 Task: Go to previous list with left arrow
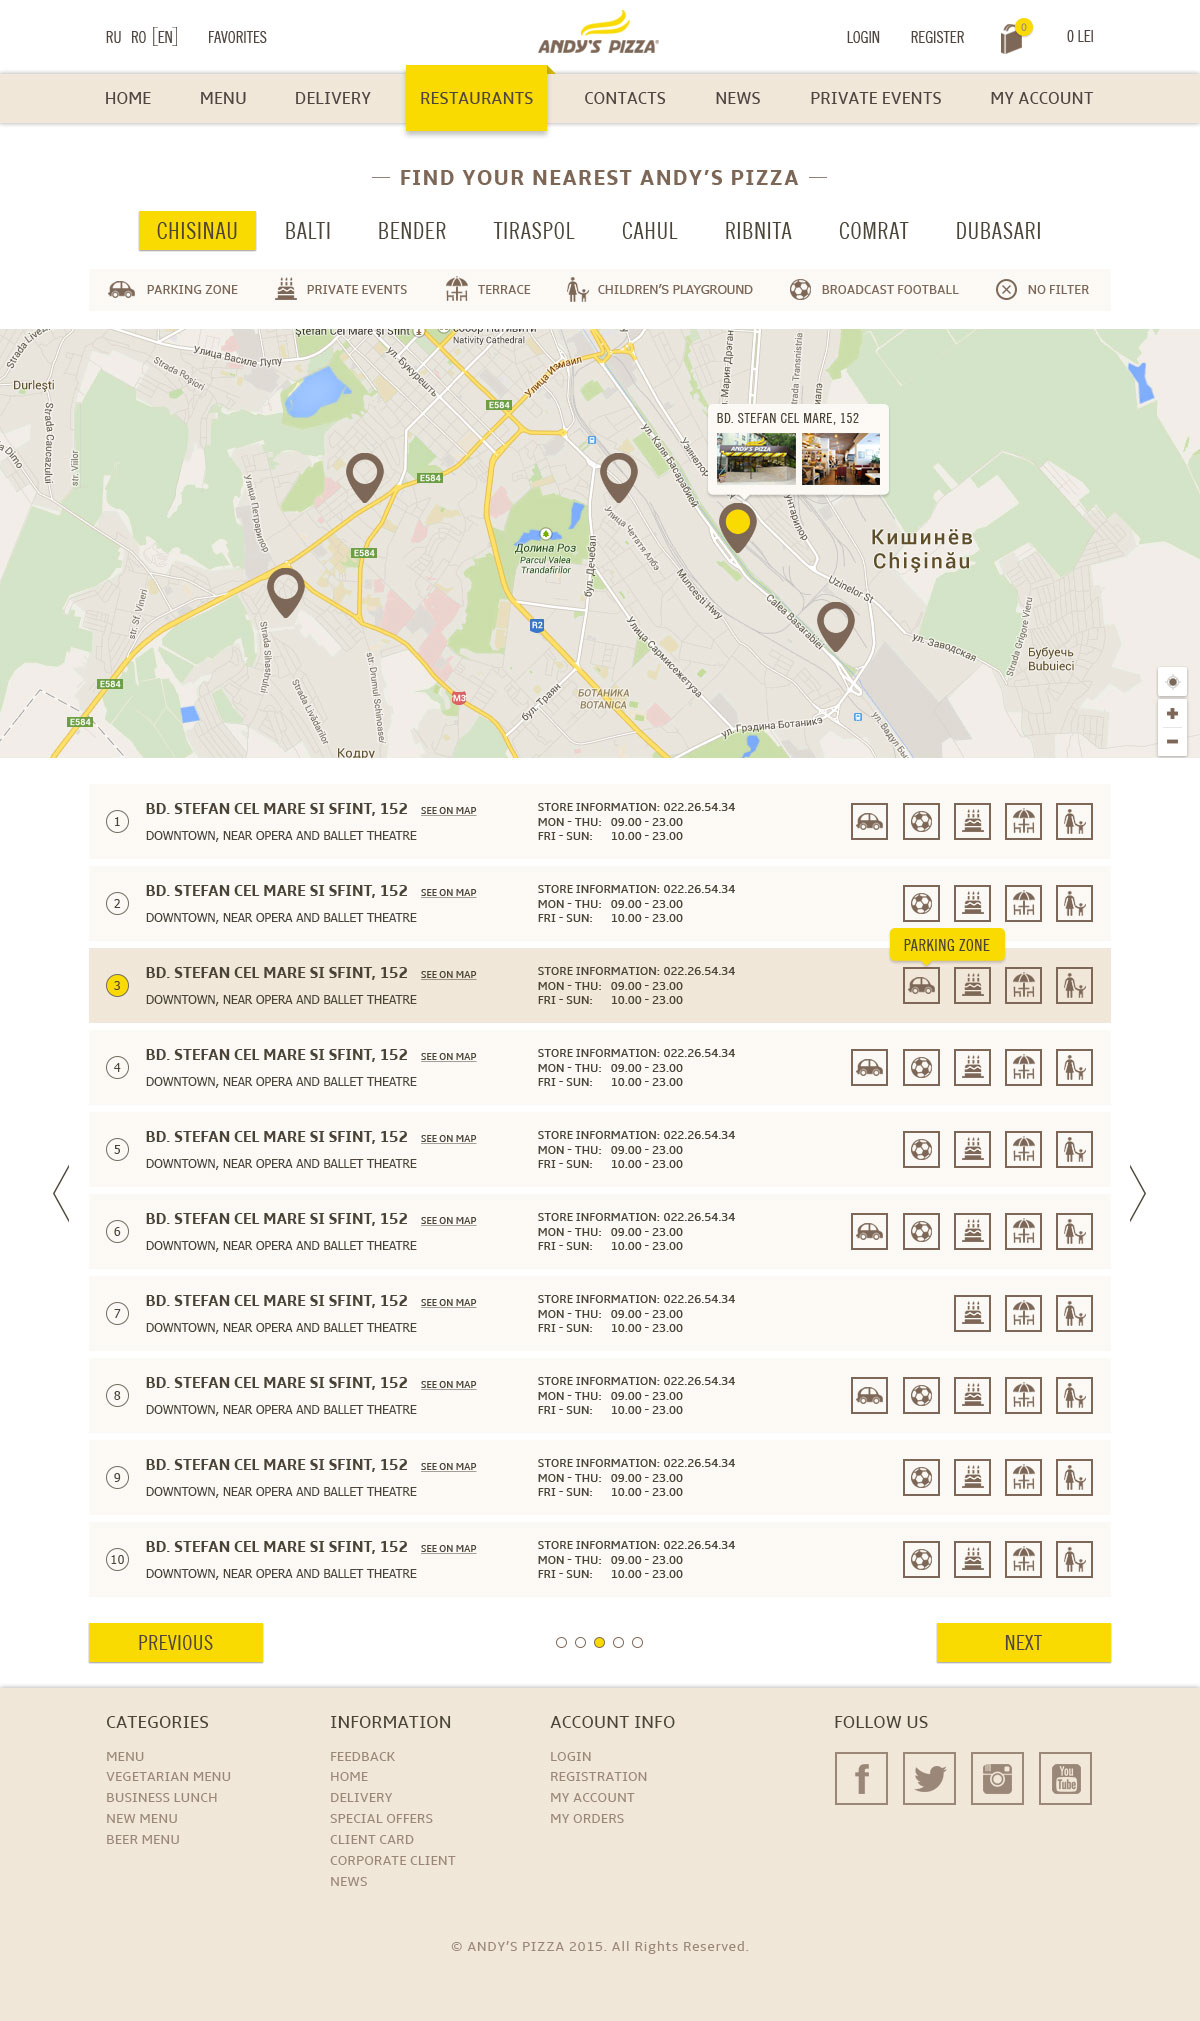click(x=61, y=1193)
